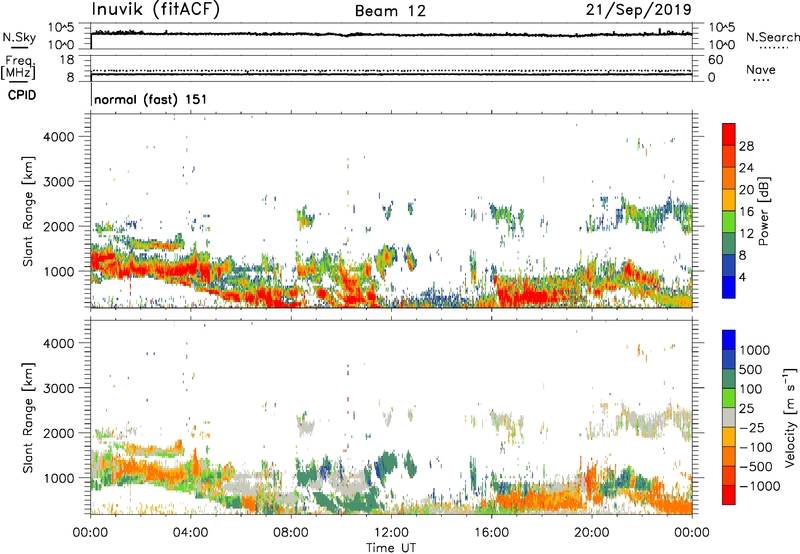Click the 3000 km tick on the power panel
Screen dimensions: 800x554
point(59,182)
